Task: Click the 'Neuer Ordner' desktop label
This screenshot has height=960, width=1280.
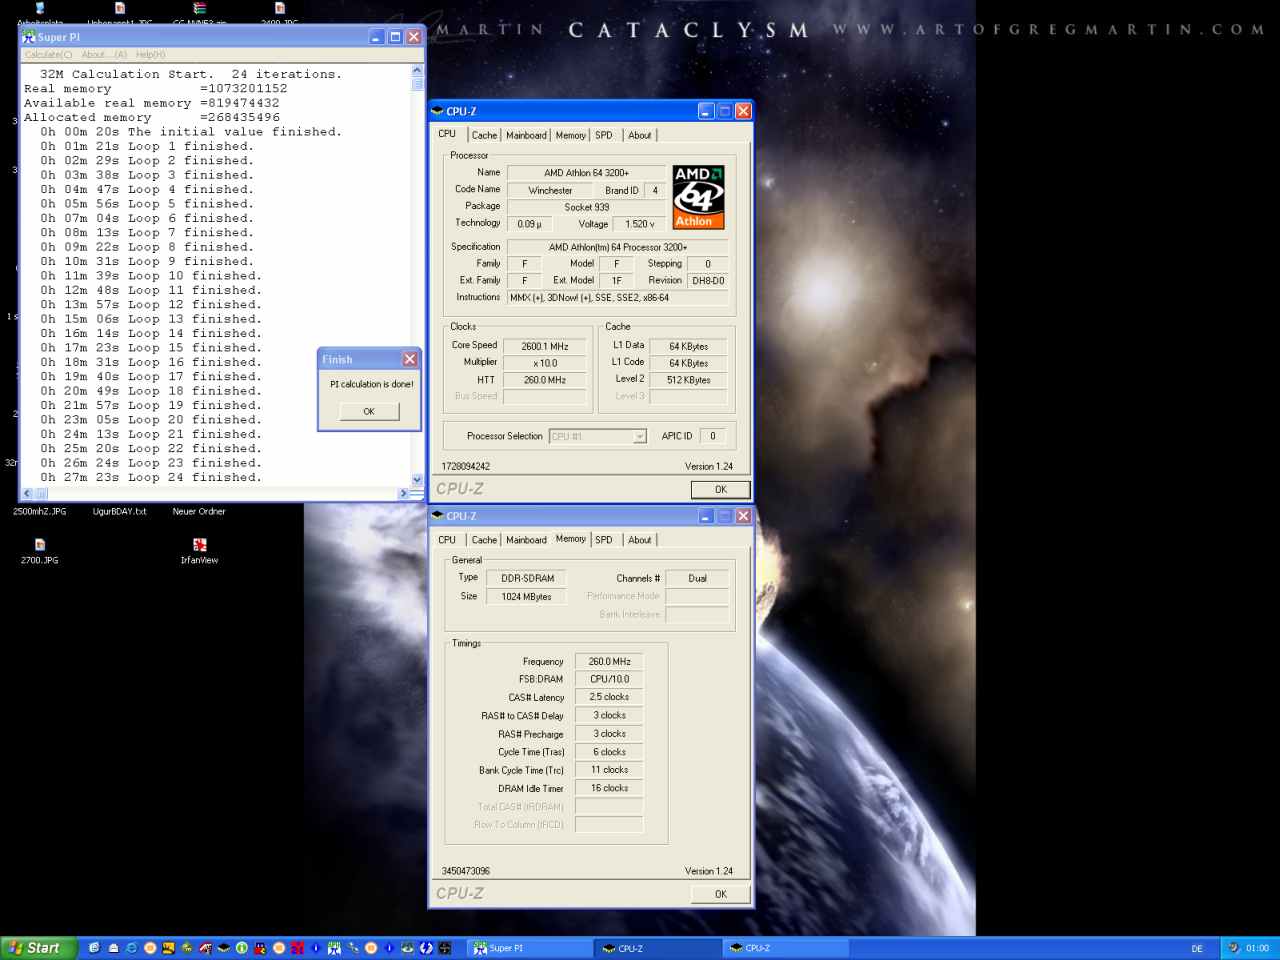Action: pos(199,511)
